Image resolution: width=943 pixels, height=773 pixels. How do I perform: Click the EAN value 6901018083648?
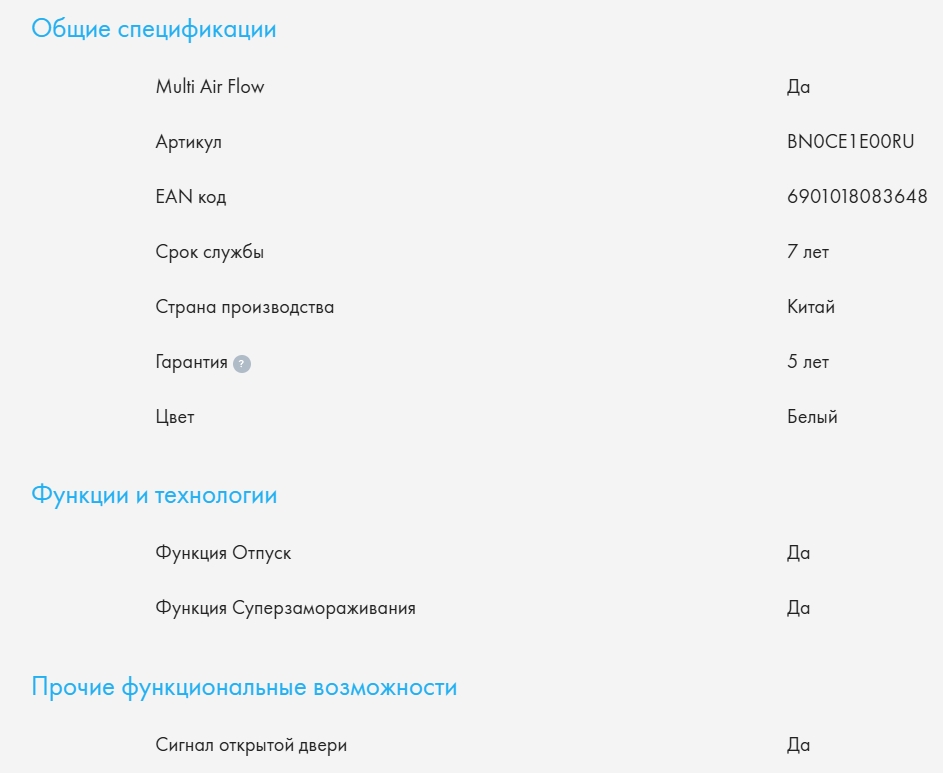(857, 197)
